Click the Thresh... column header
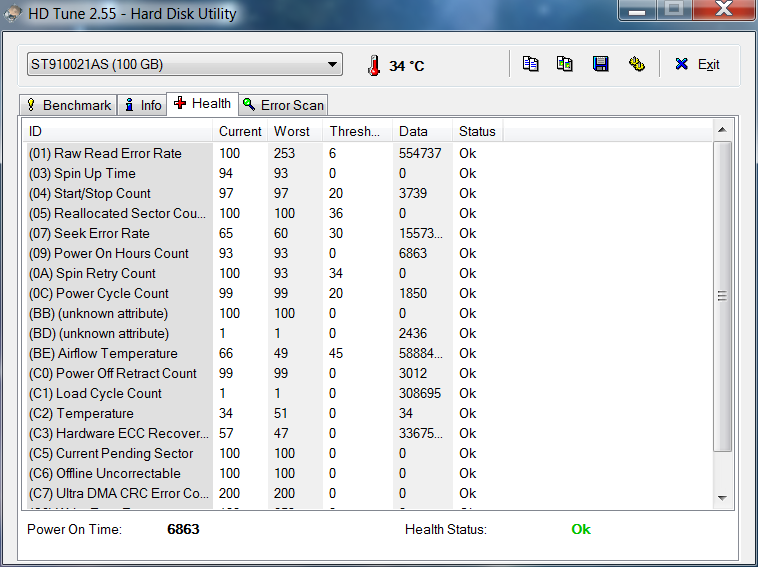Viewport: 758px width, 567px height. pos(357,131)
